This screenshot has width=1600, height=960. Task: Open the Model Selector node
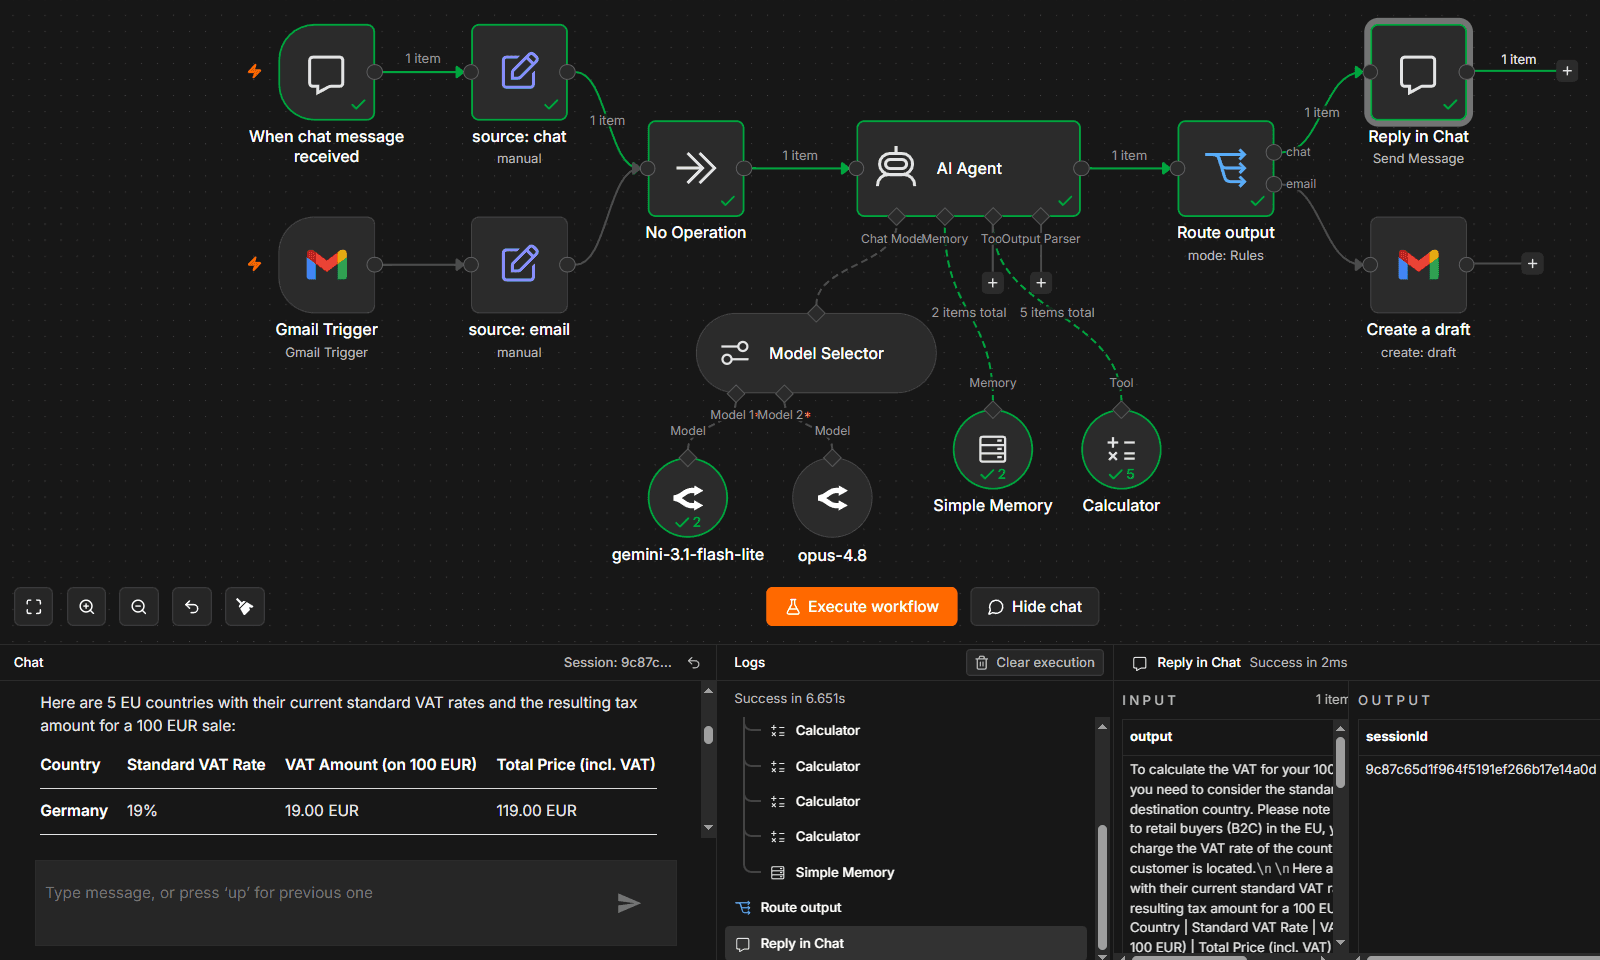pos(816,353)
